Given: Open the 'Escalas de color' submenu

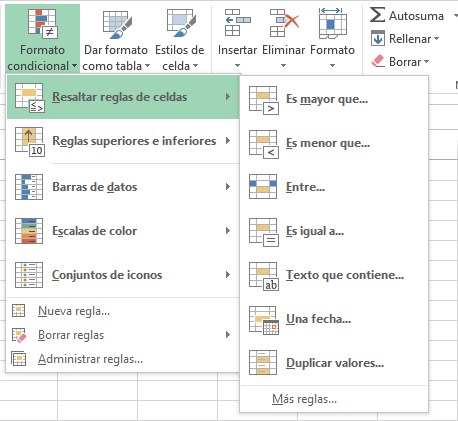Looking at the screenshot, I should click(x=123, y=231).
